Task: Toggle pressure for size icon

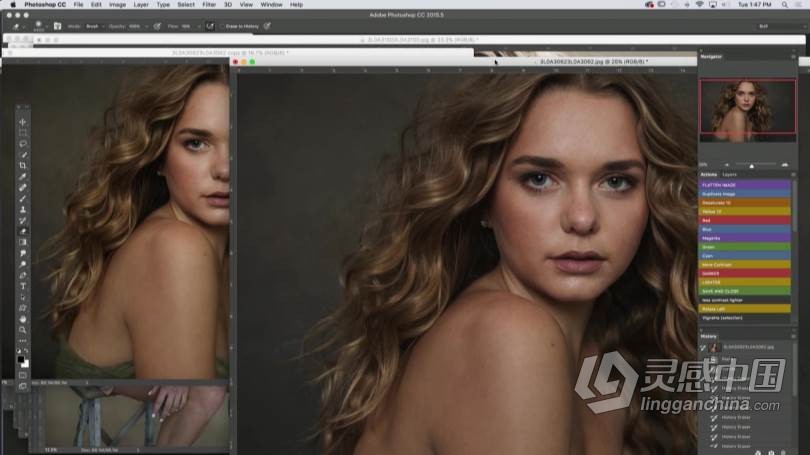Action: click(x=267, y=26)
